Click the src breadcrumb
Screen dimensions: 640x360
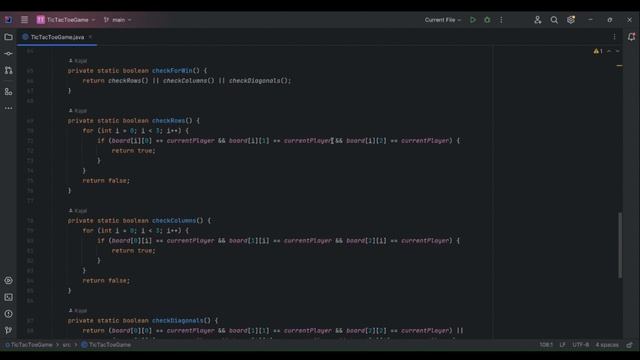click(67, 345)
